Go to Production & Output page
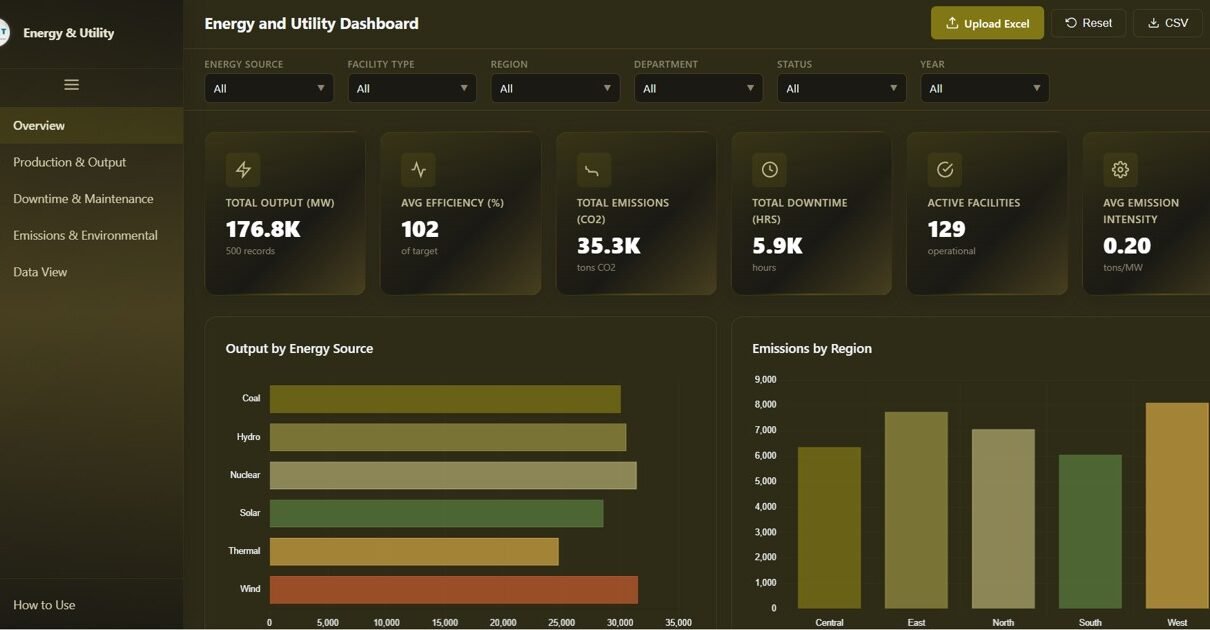 (70, 162)
